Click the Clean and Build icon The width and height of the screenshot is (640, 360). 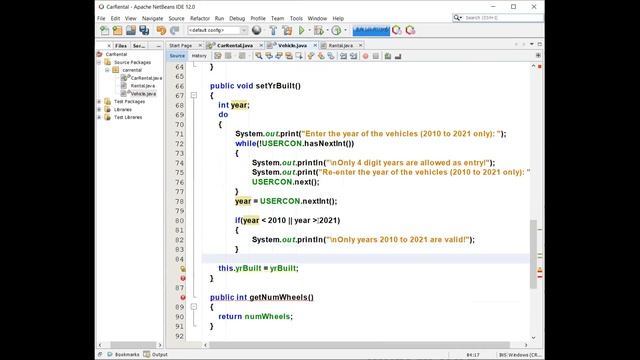click(287, 30)
